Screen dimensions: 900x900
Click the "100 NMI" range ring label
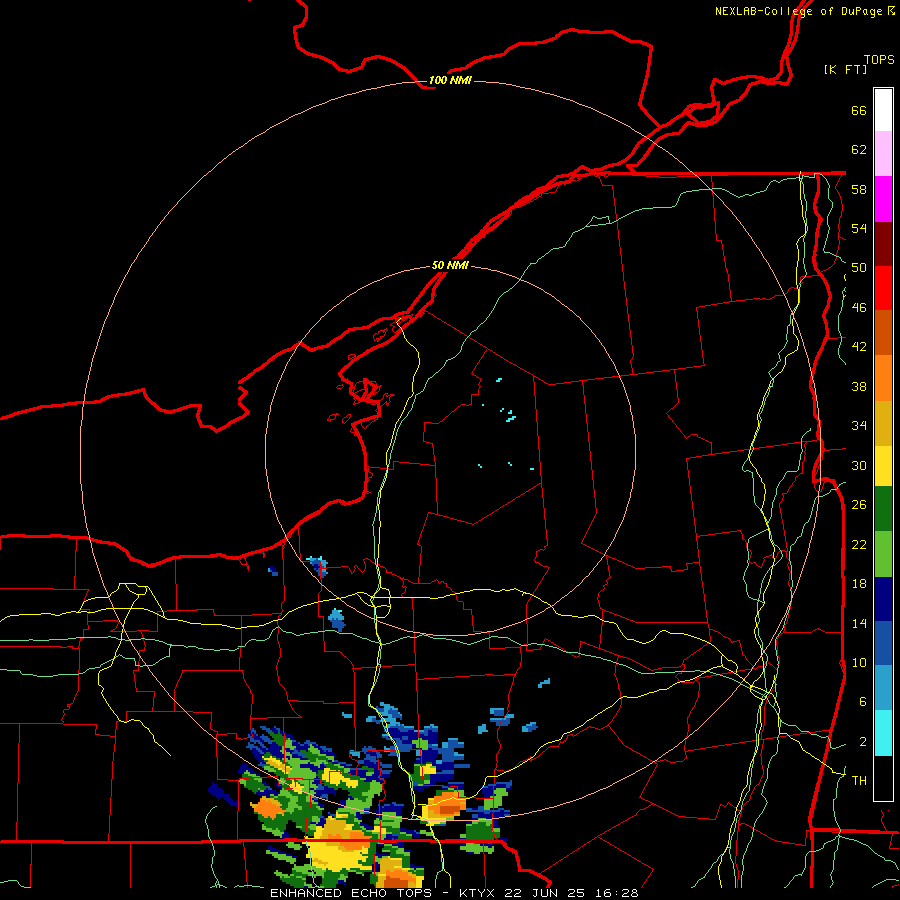450,80
